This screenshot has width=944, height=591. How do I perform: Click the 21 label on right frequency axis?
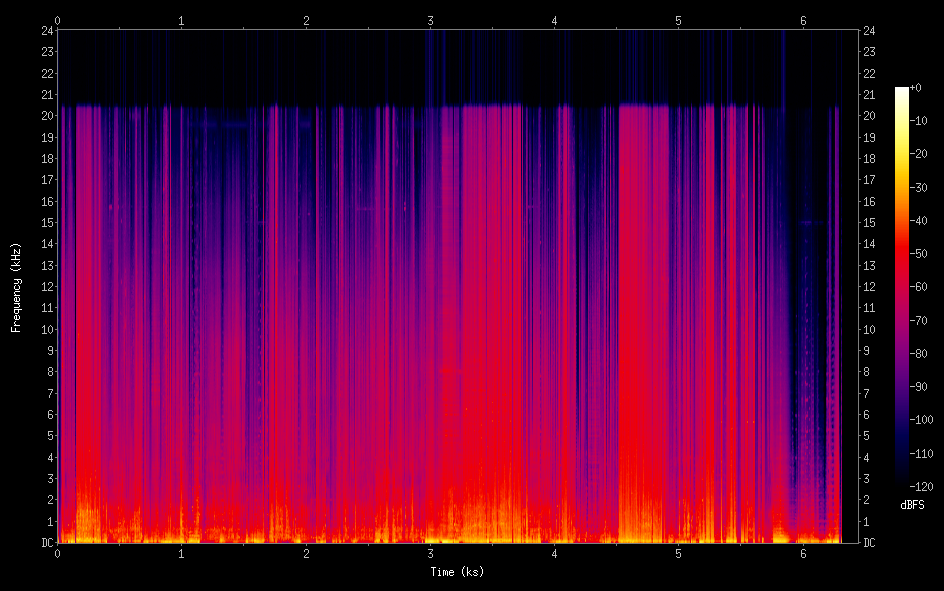coord(870,94)
